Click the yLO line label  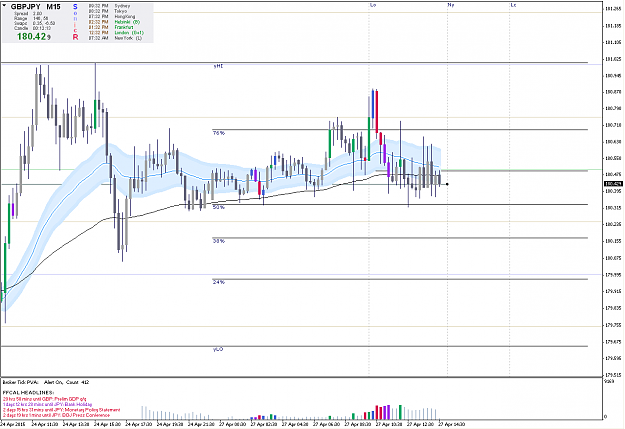tap(218, 349)
